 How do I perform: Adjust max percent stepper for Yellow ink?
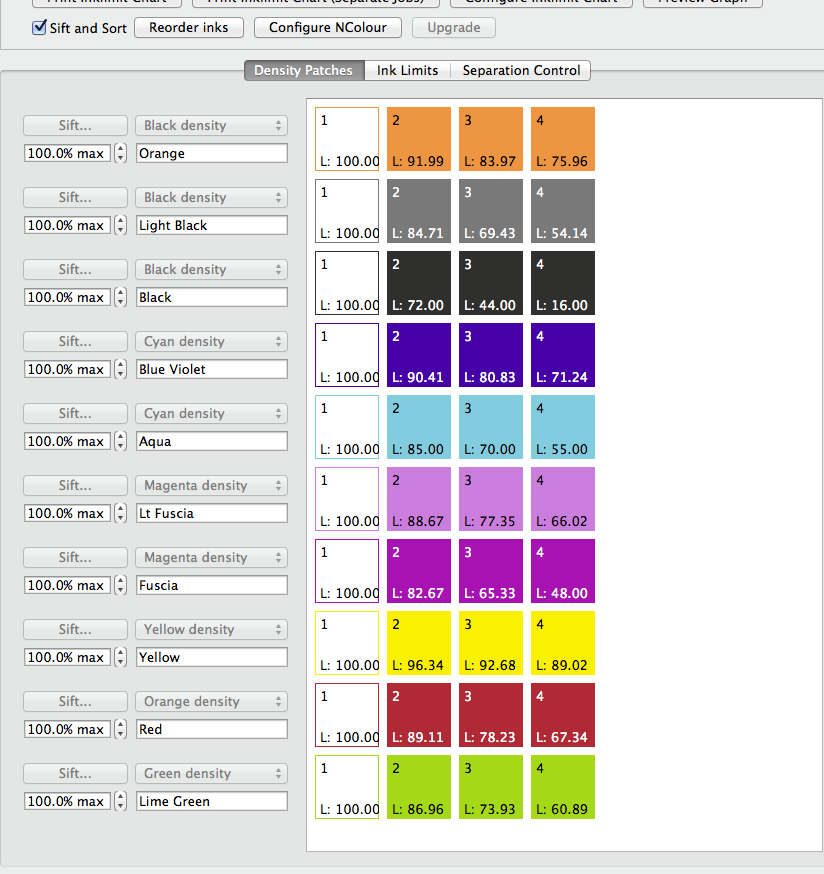[x=120, y=657]
